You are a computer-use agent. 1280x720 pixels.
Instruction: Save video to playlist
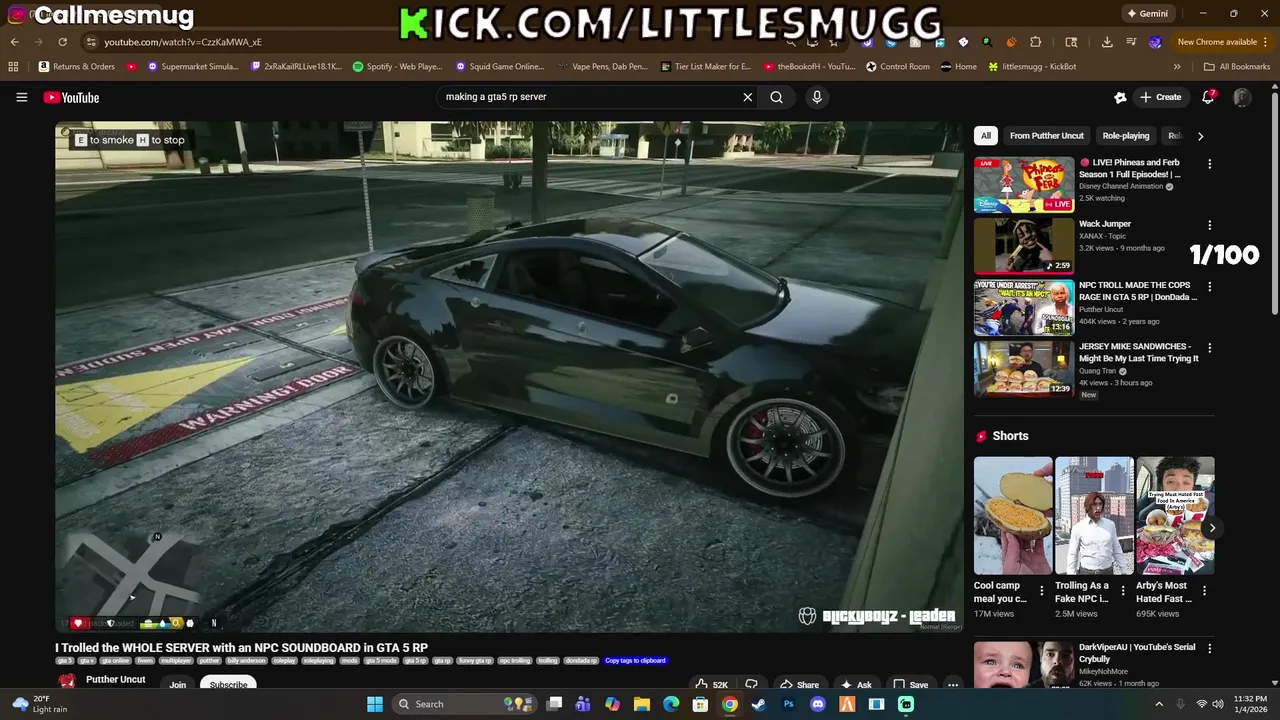tap(910, 685)
